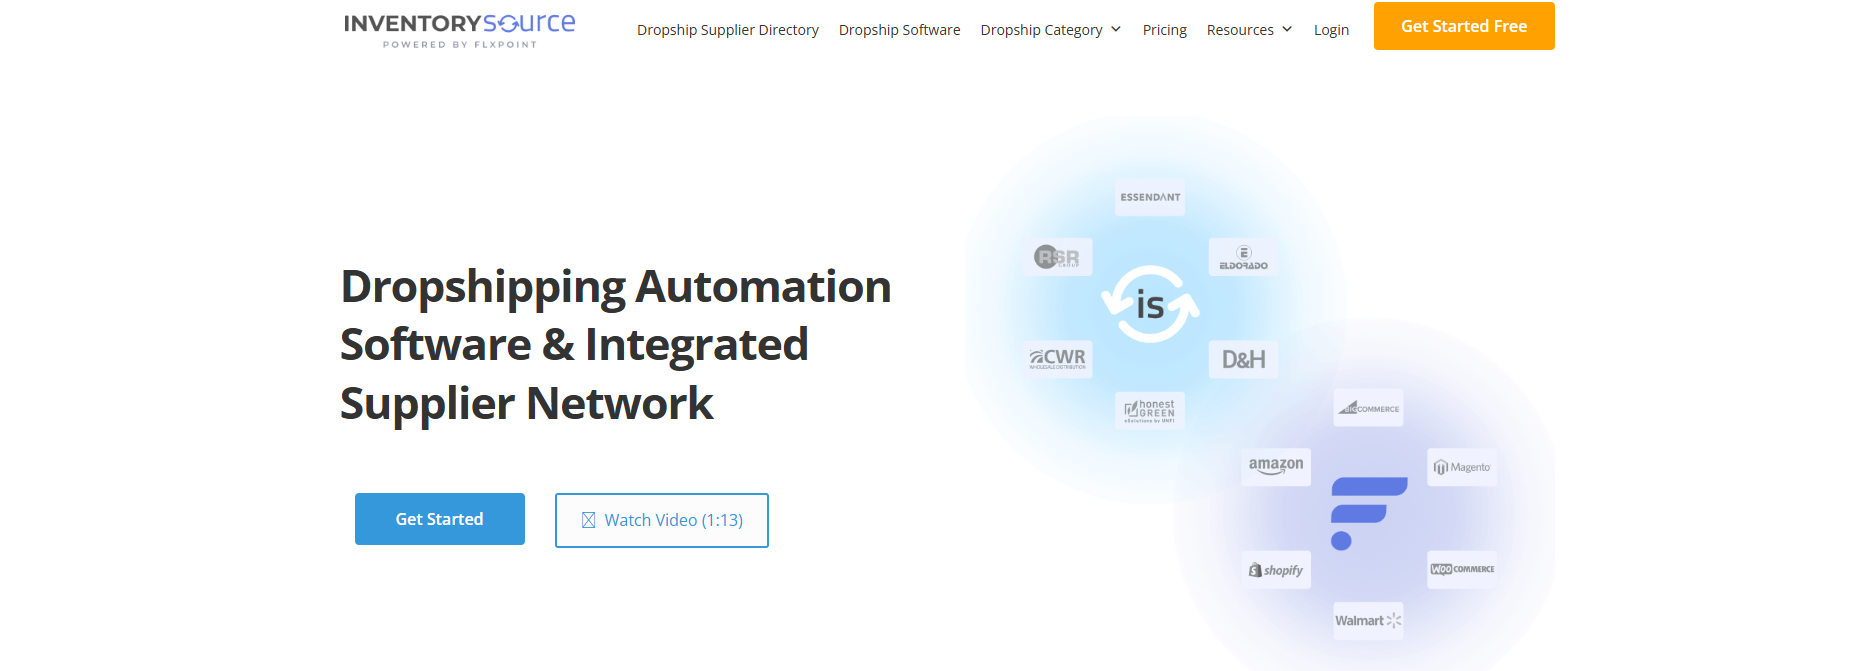Click the WooCommerce integration logo
1869x671 pixels.
pyautogui.click(x=1461, y=569)
